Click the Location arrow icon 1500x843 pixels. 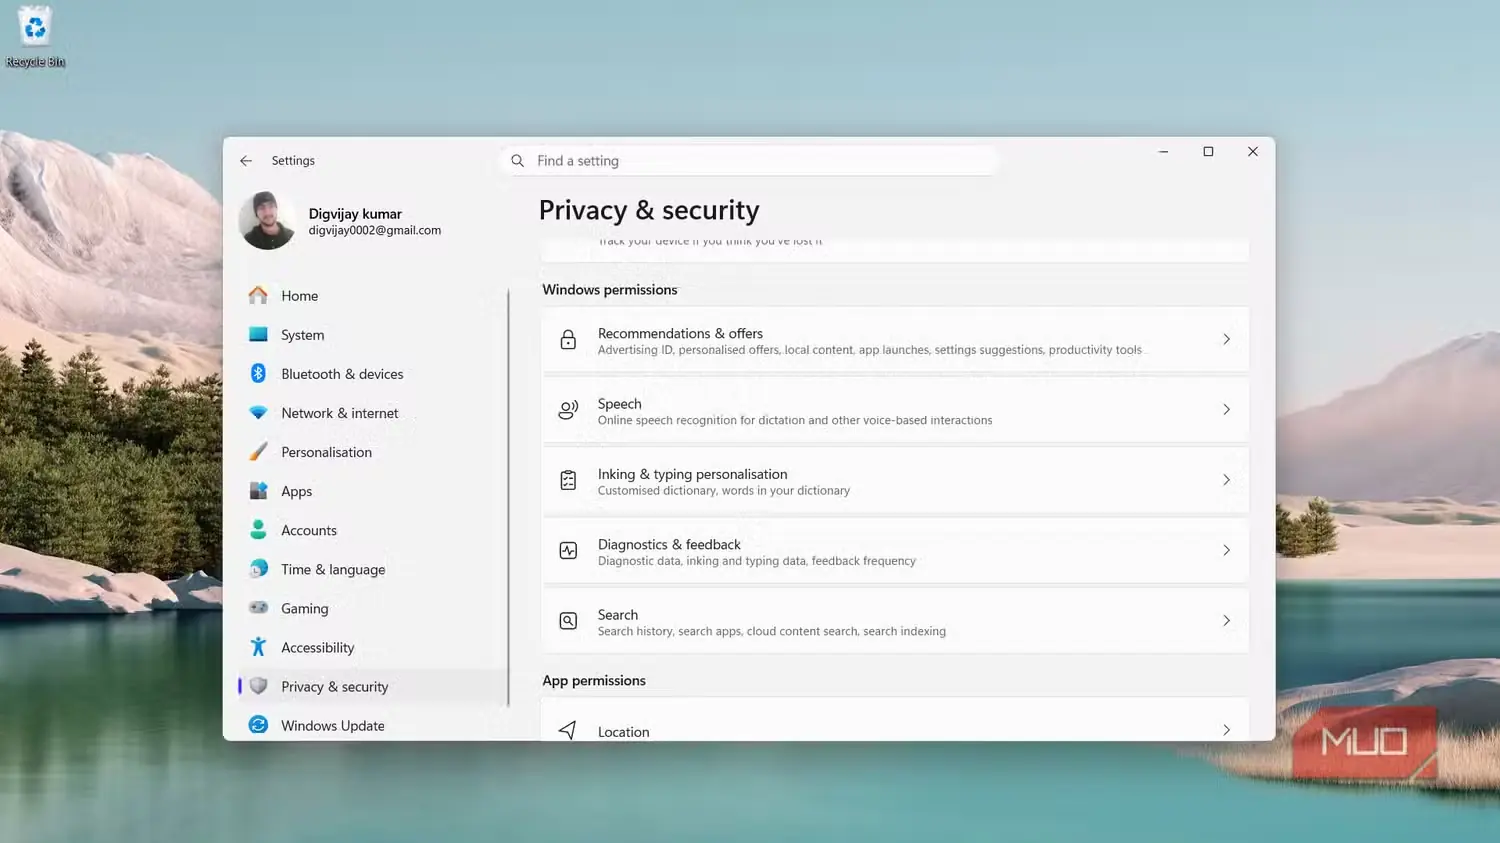coord(567,730)
